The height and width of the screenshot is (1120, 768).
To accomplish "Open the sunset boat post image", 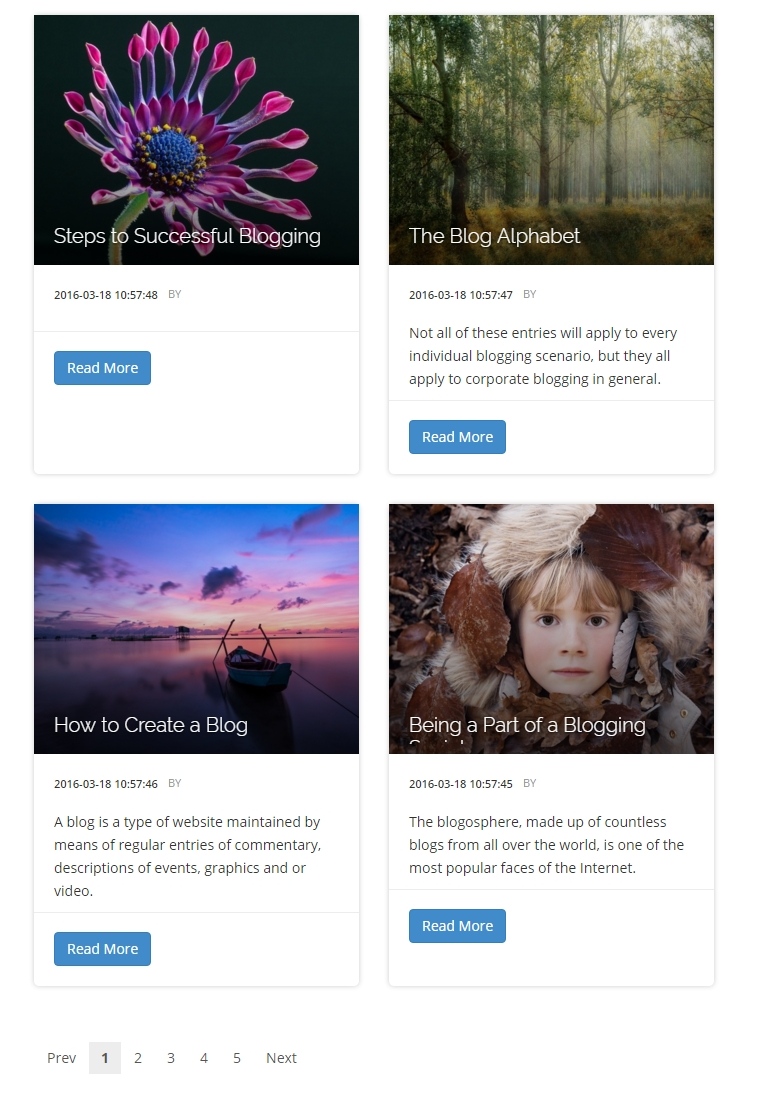I will tap(196, 629).
